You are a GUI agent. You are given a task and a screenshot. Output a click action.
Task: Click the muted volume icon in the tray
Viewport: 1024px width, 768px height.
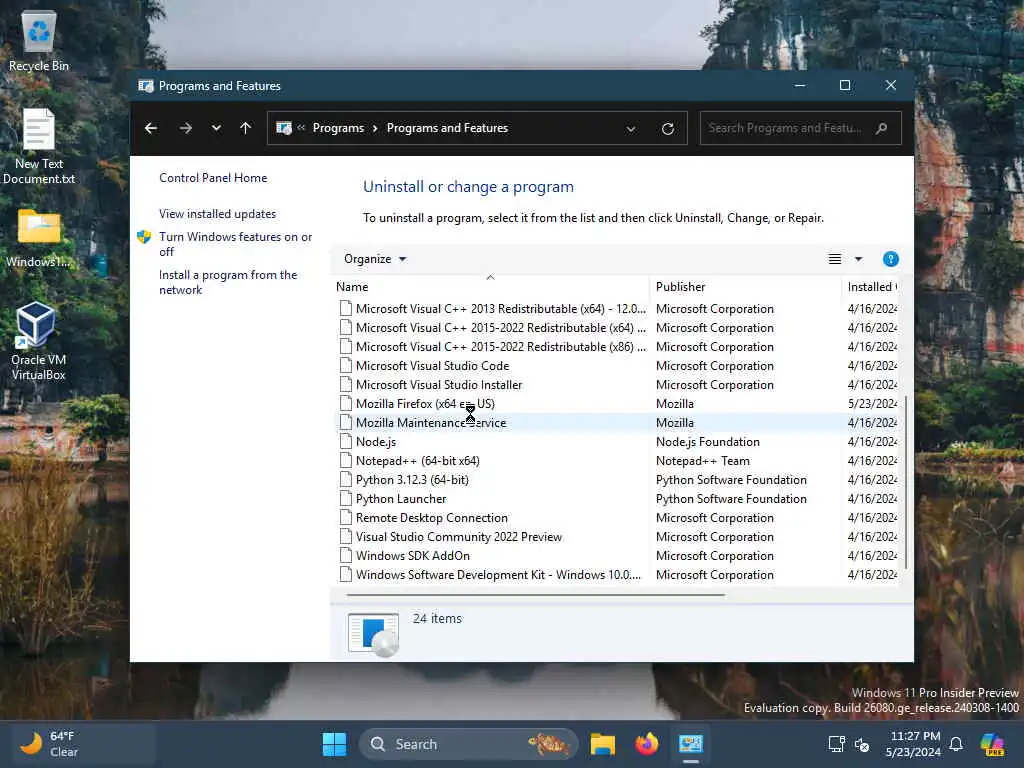[x=862, y=744]
